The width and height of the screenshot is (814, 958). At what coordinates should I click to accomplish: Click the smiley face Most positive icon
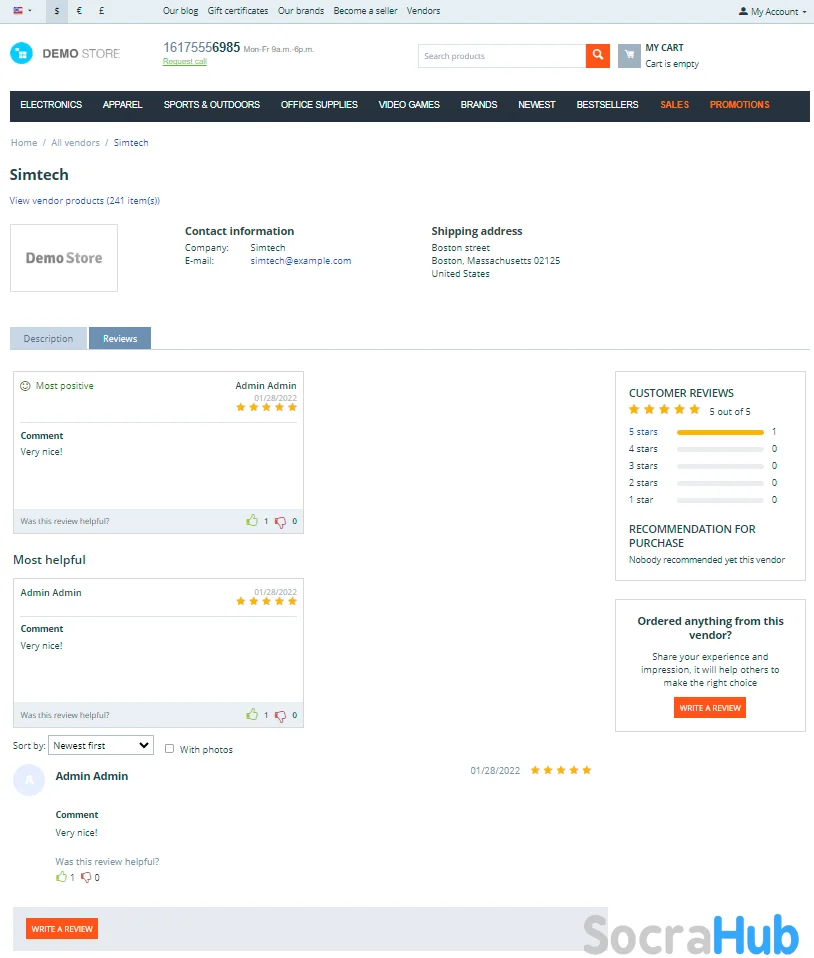(x=25, y=386)
